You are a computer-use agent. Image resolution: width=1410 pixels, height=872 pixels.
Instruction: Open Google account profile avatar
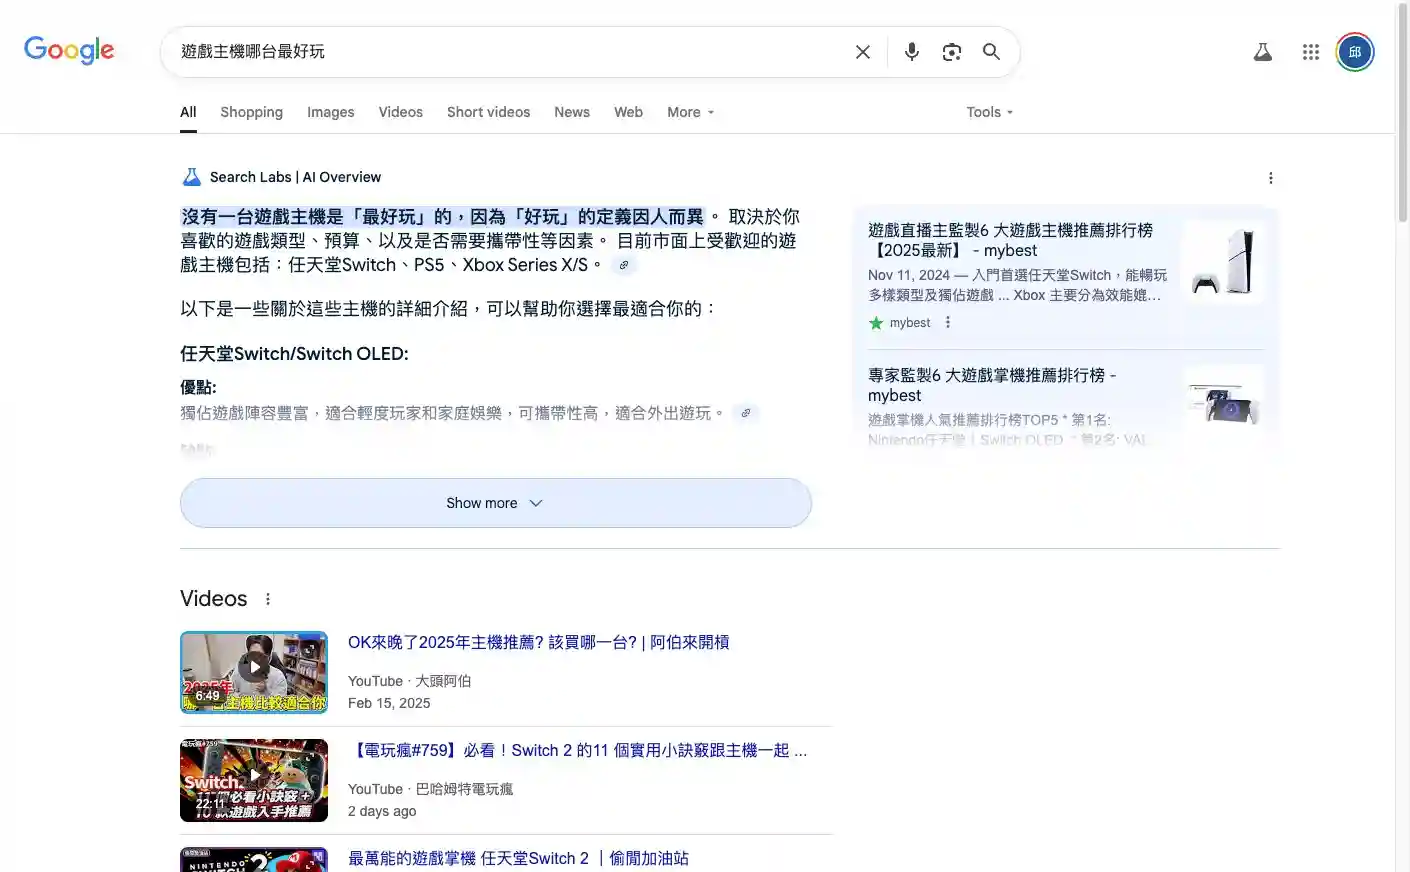point(1355,52)
